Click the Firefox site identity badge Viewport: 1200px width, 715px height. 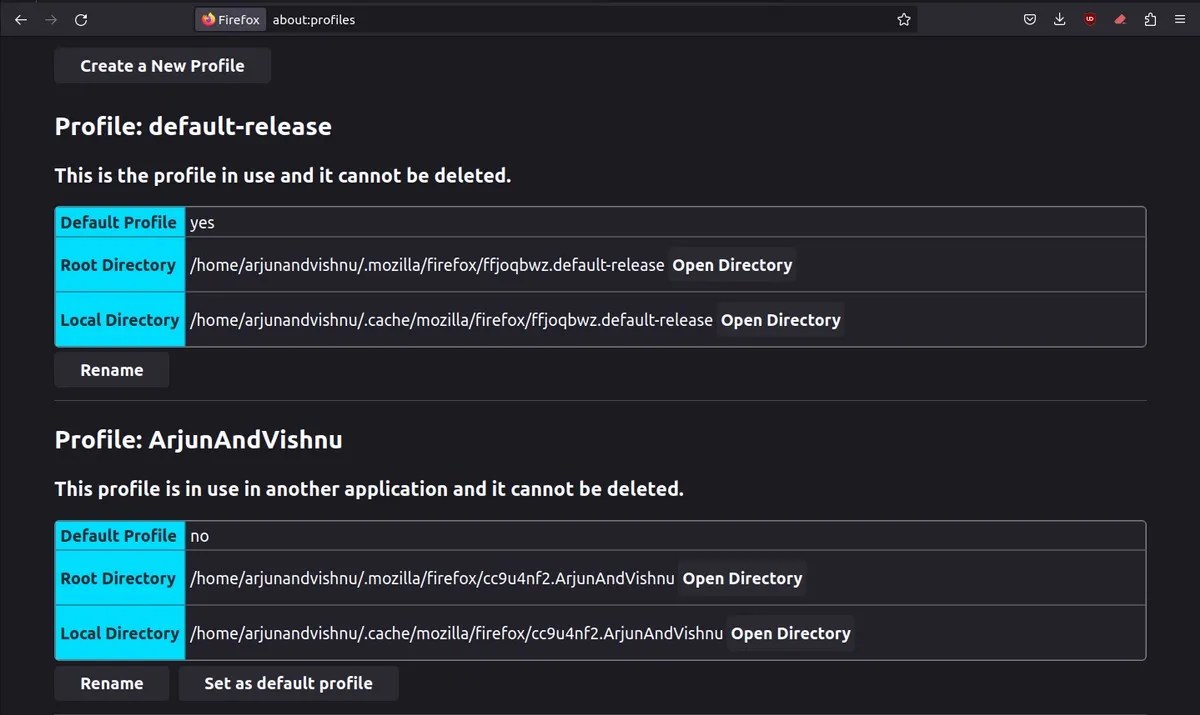tap(231, 20)
